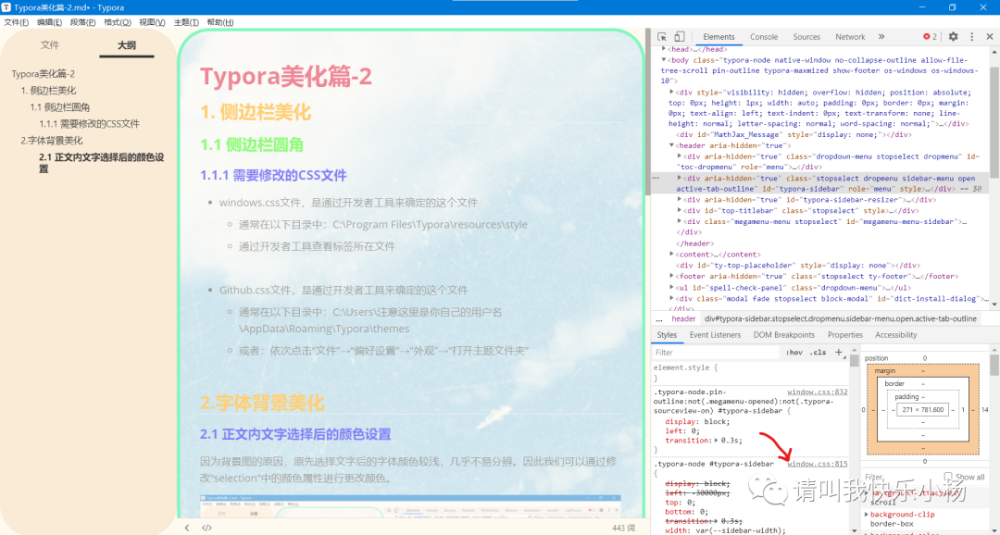Screen dimensions: 1000x535
Task: Focus the Styles Filter input field
Action: click(x=717, y=352)
